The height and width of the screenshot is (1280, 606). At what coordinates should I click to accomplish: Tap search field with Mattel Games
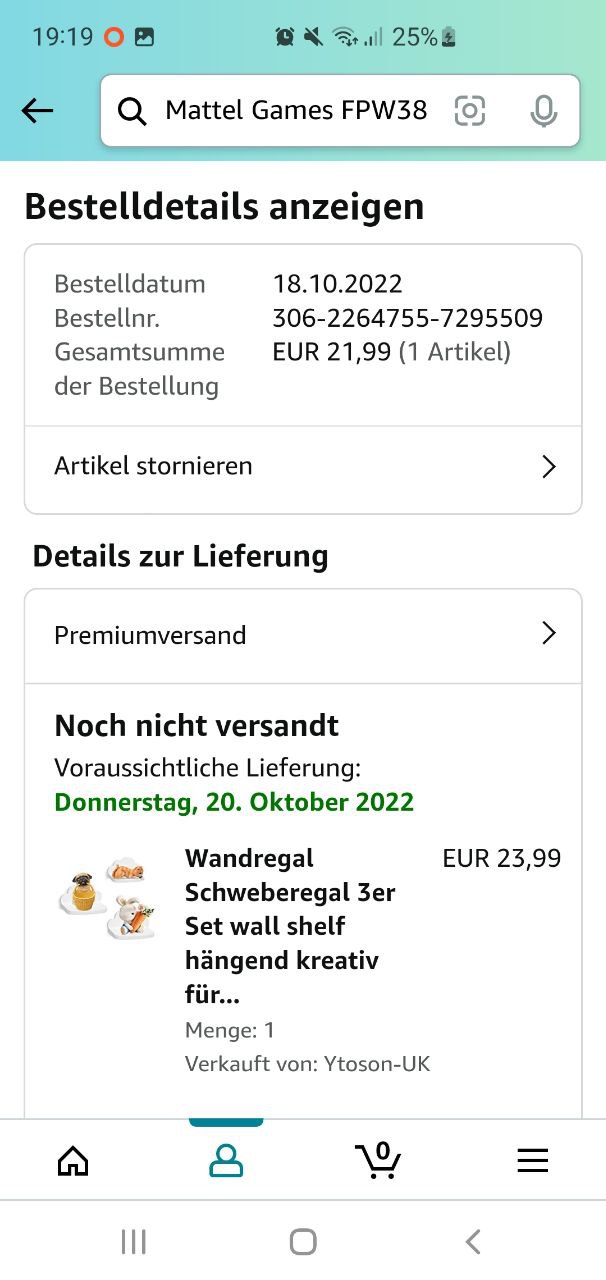296,111
